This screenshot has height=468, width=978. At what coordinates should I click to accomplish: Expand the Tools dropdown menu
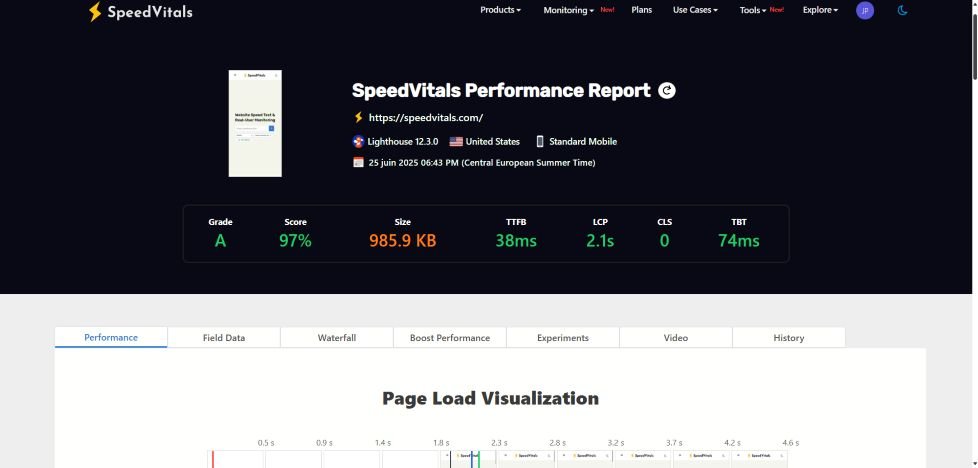(753, 10)
